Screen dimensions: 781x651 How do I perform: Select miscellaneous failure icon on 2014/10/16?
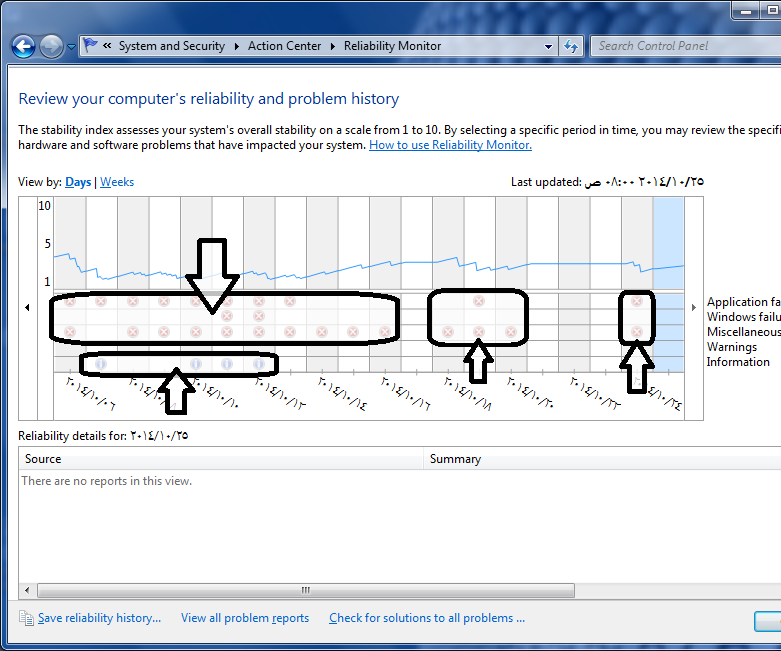(385, 332)
